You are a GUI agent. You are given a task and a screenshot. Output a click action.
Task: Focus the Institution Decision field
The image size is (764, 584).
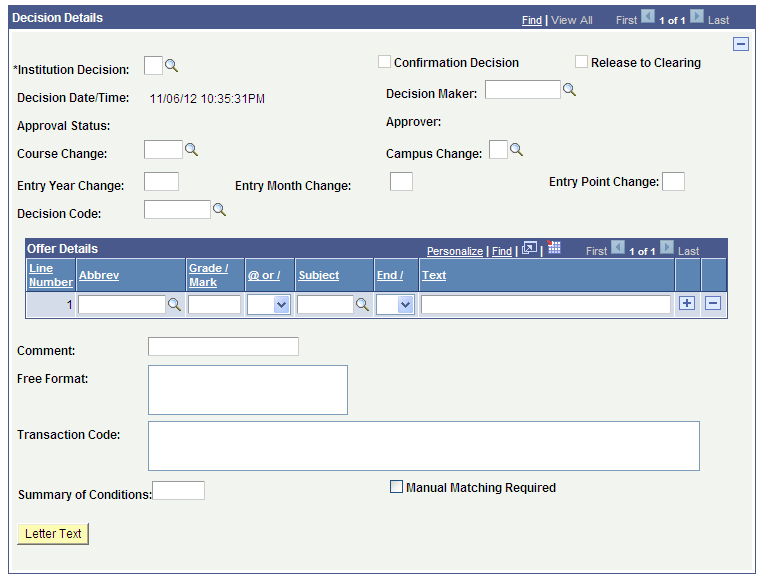click(x=153, y=65)
